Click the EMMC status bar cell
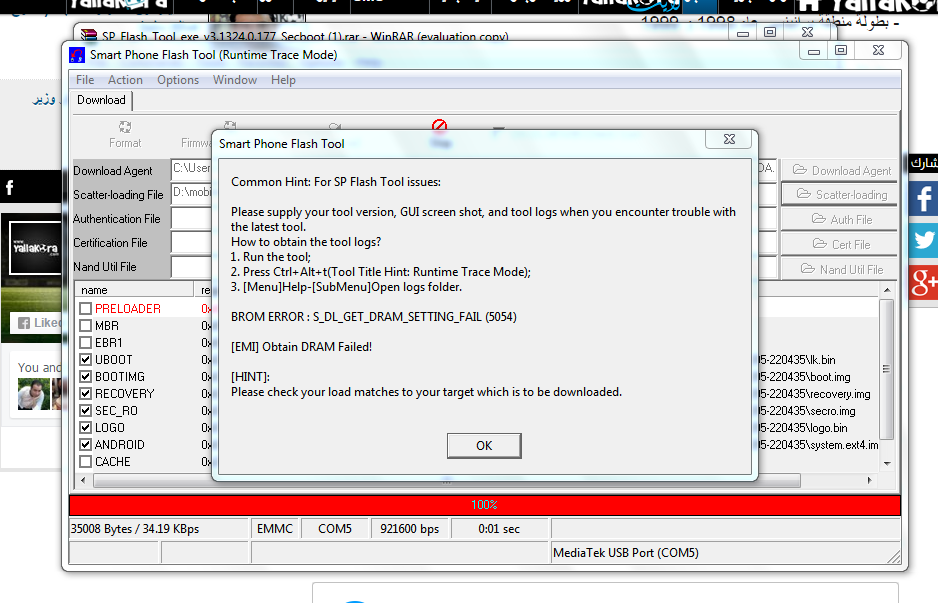Screen dimensions: 938x603 pos(275,529)
